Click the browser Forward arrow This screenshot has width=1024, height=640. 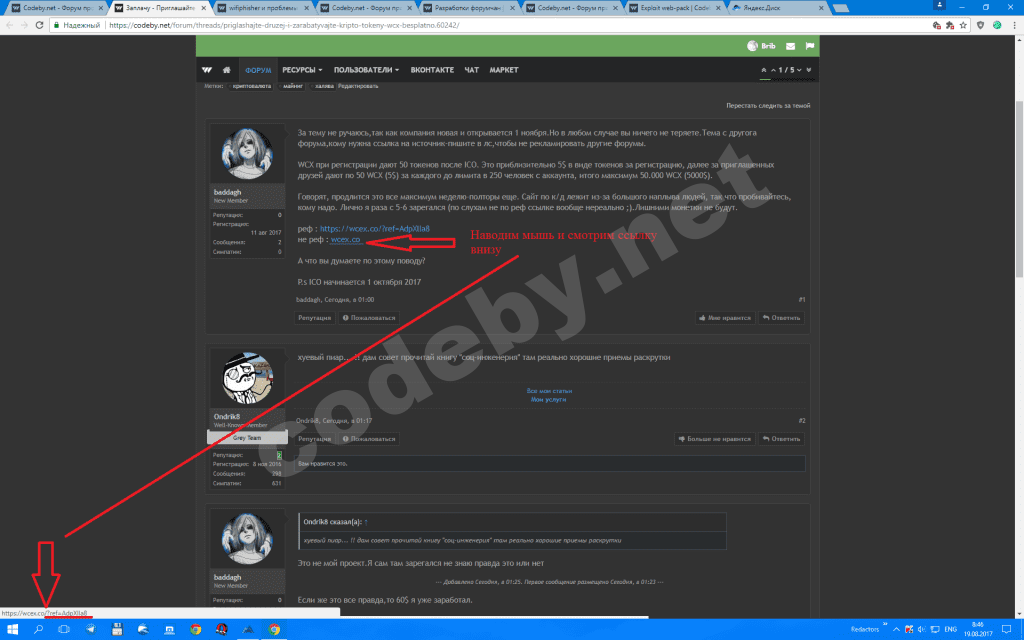24,25
